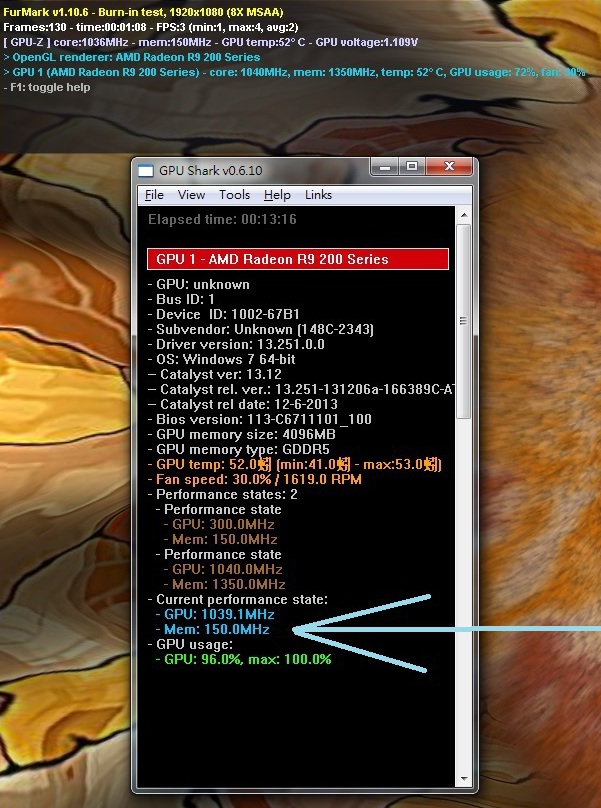
Task: Click the GPU Shark window title icon
Action: 146,171
